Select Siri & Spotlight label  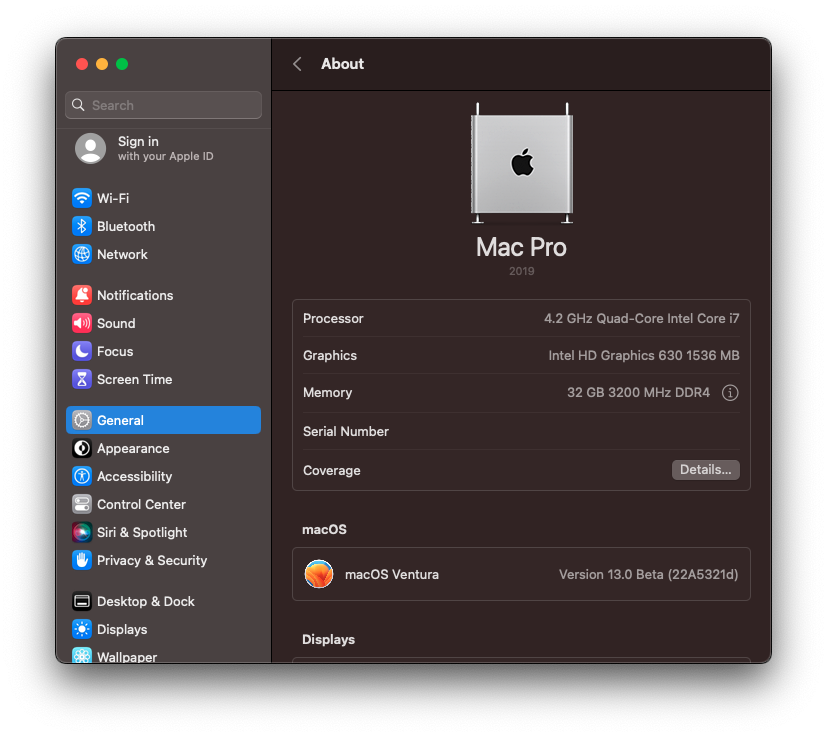pyautogui.click(x=142, y=532)
